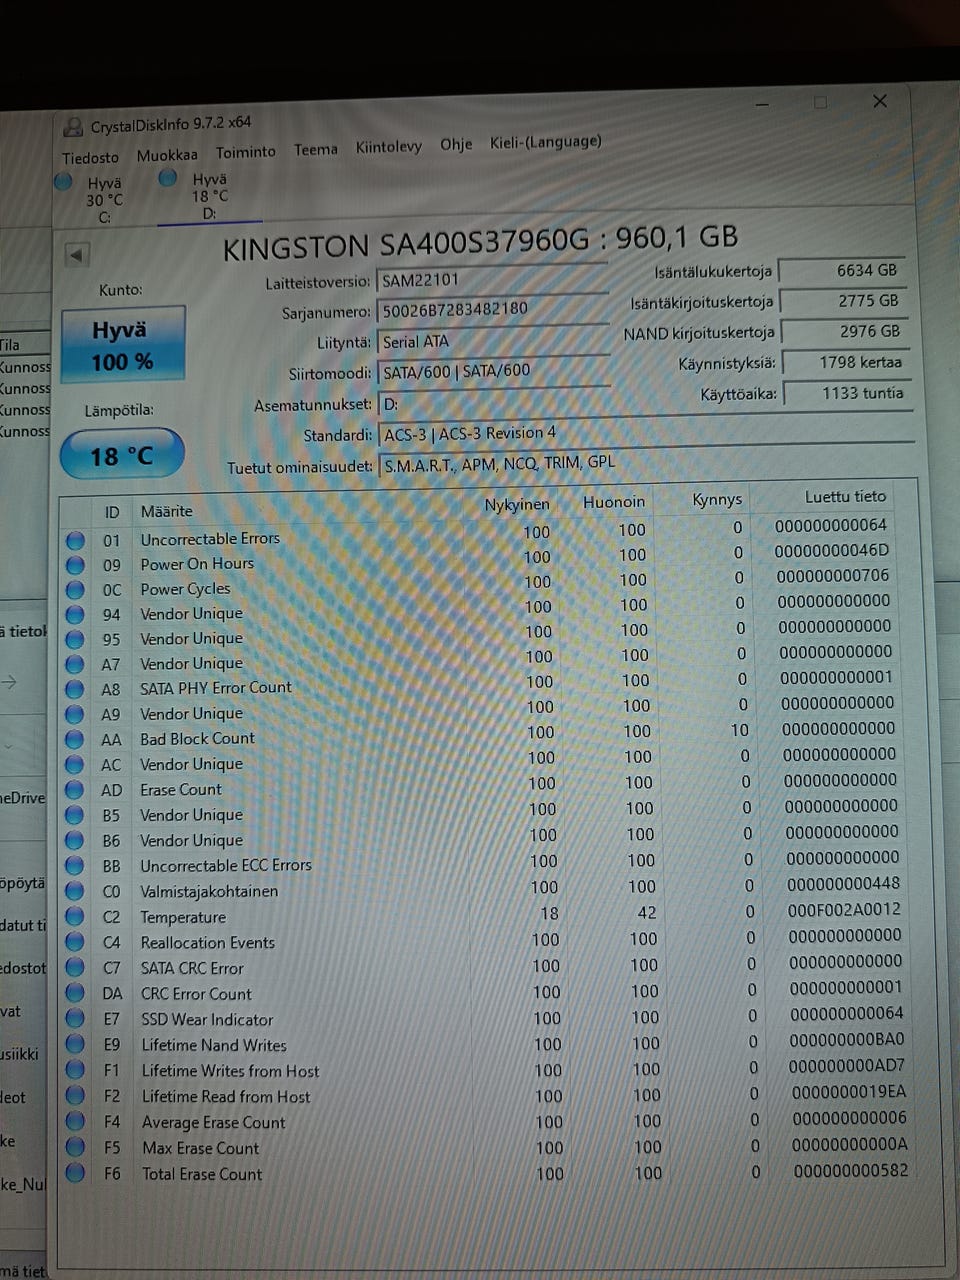Click status circle for Uncorrectable Errors row

[75, 540]
